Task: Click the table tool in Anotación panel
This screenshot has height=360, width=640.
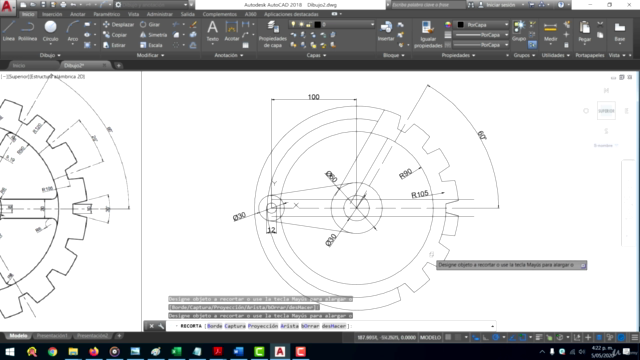Action: pyautogui.click(x=245, y=45)
